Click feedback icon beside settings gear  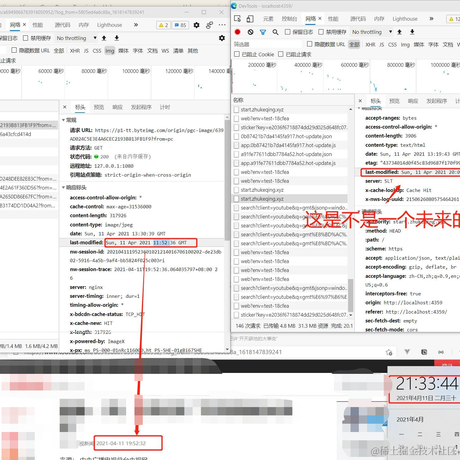coord(209,25)
